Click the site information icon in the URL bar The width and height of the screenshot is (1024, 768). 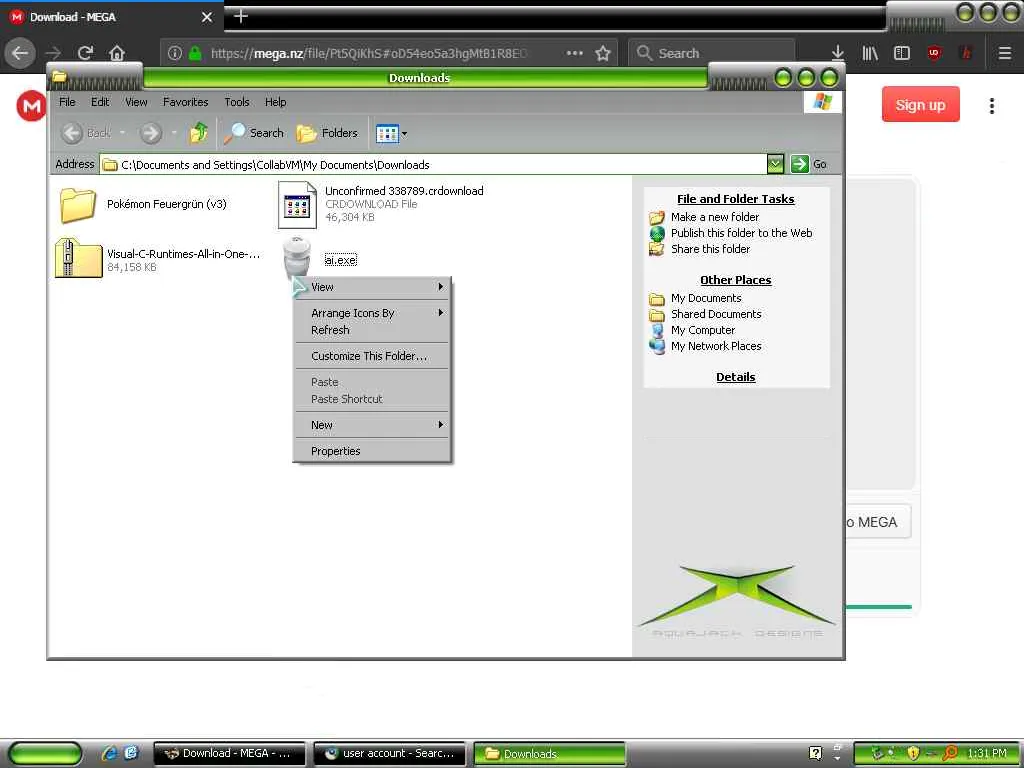click(174, 53)
